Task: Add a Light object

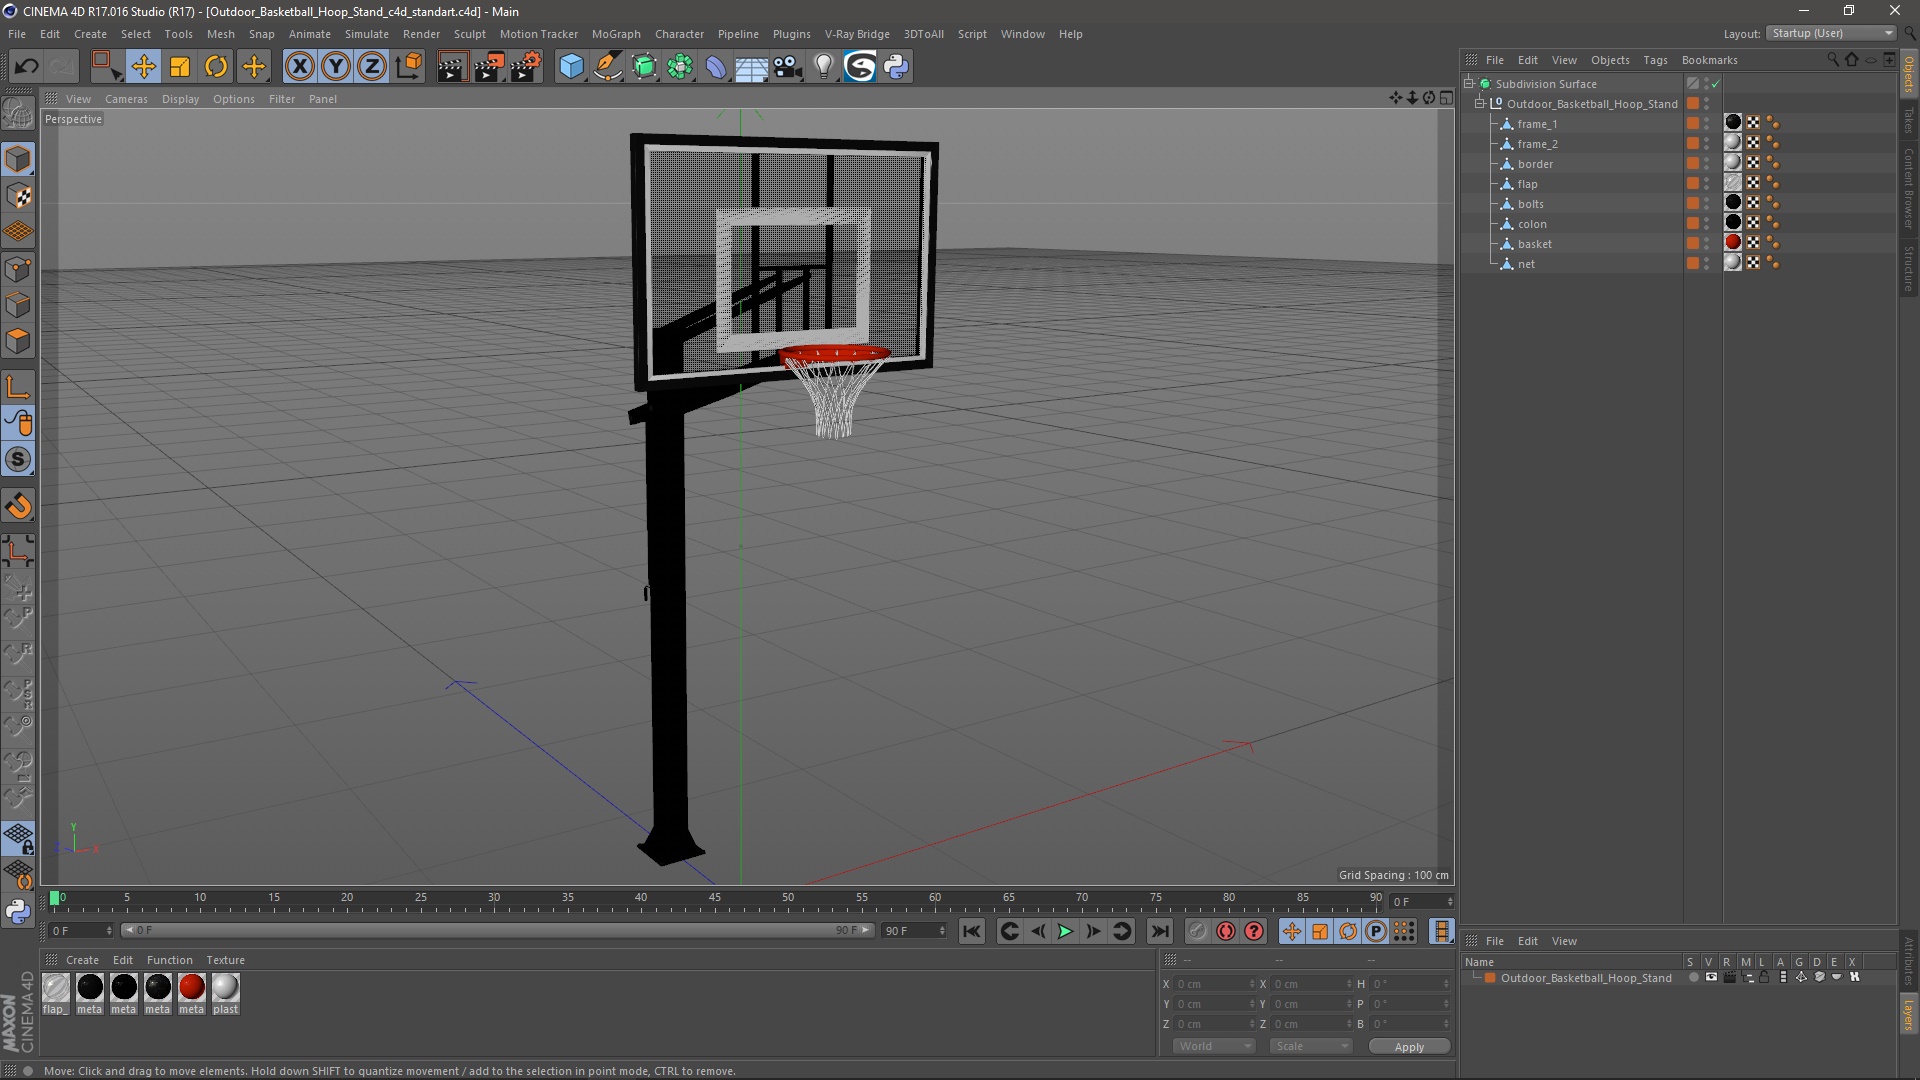Action: pos(823,67)
